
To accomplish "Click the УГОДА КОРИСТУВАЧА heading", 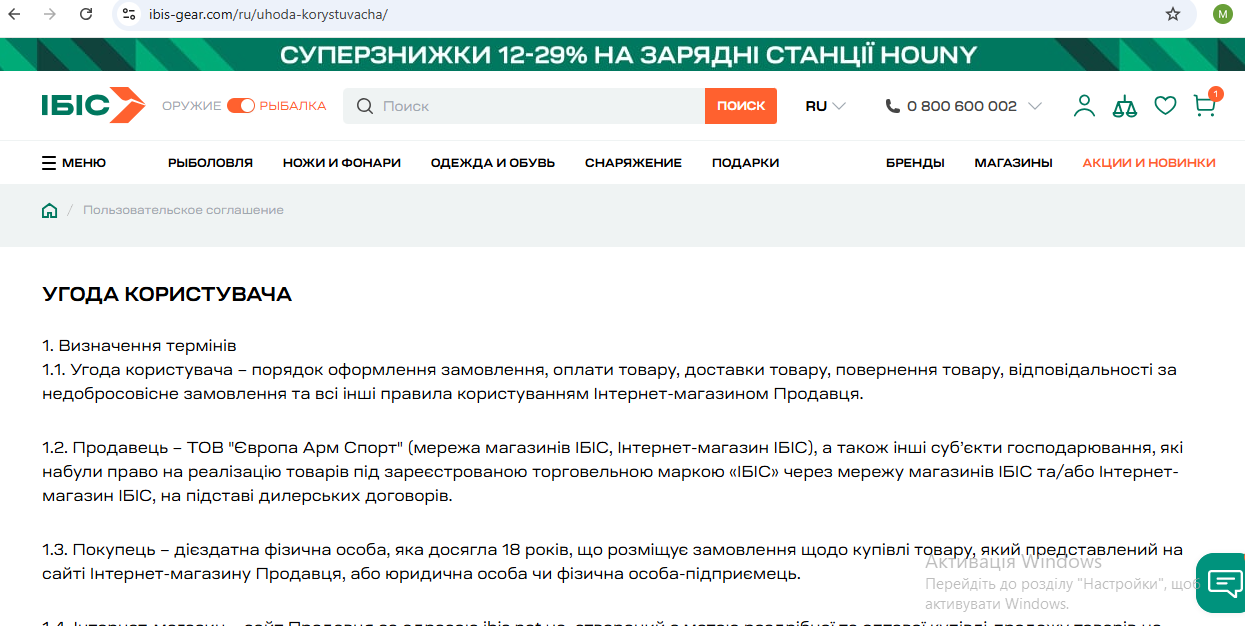I will point(167,294).
